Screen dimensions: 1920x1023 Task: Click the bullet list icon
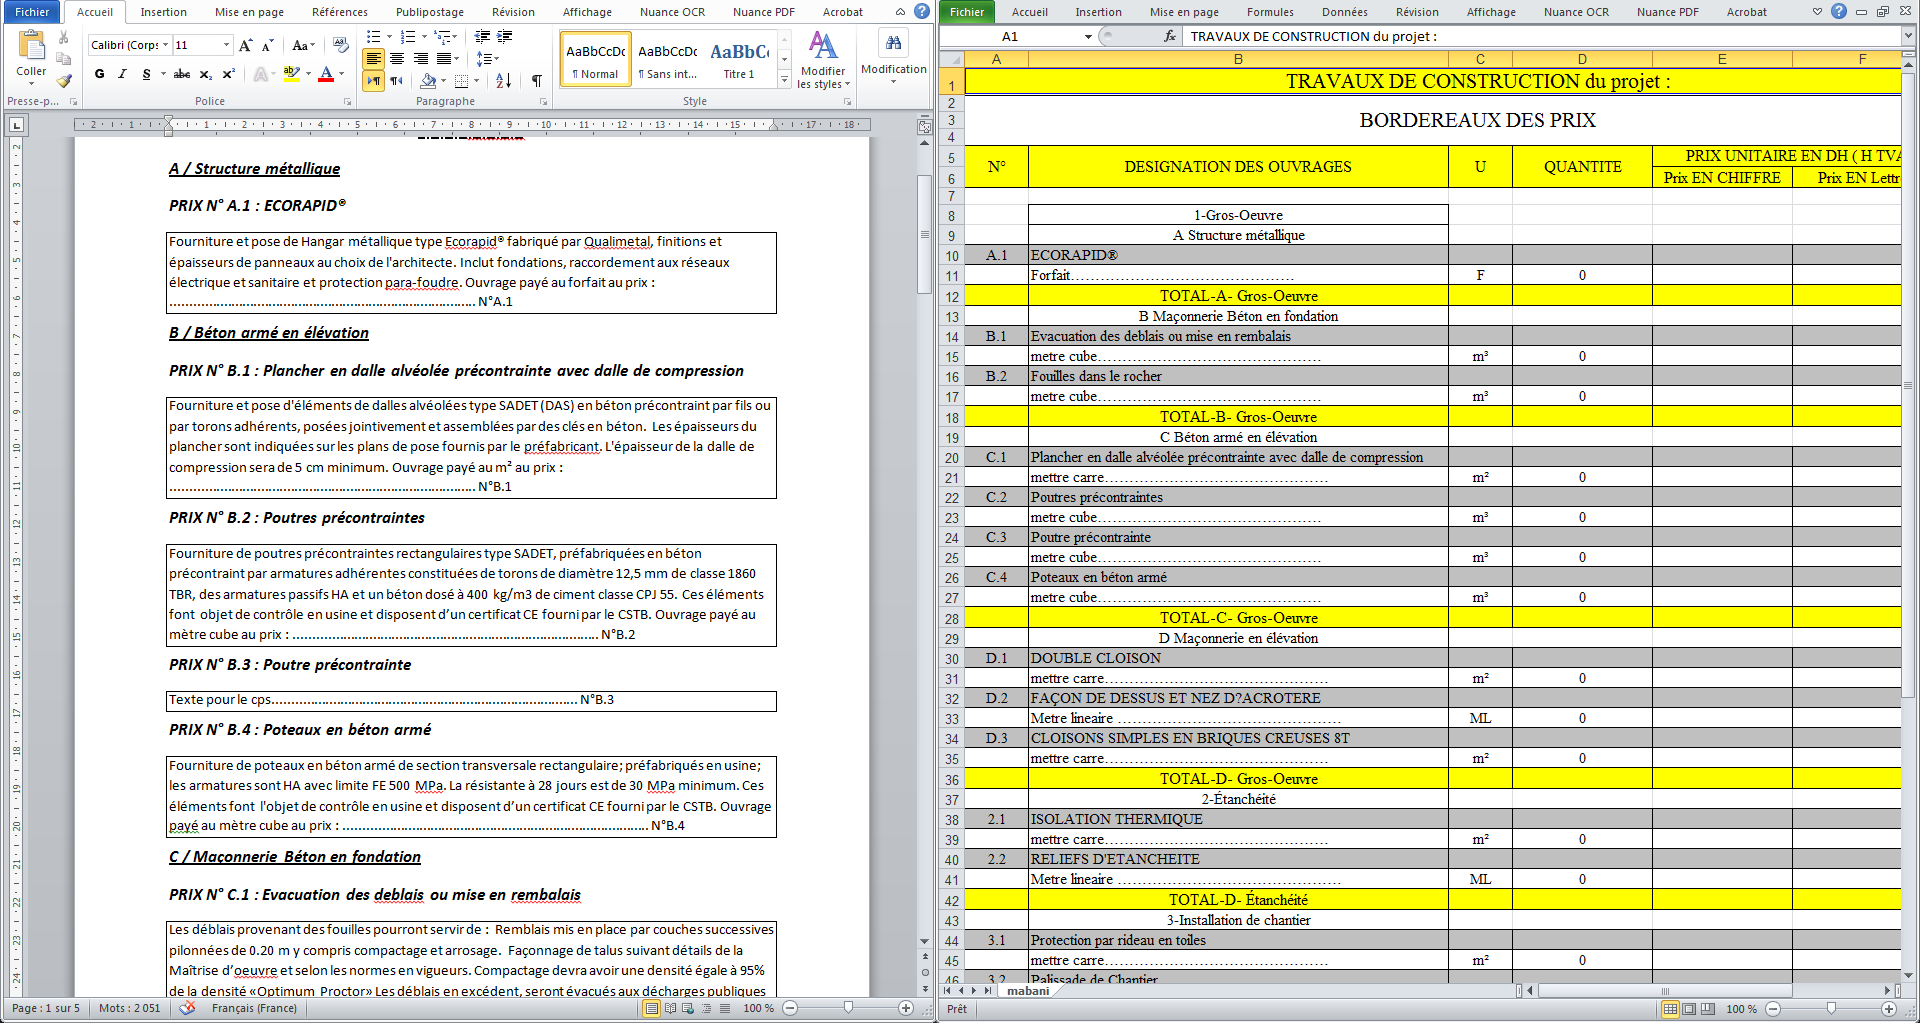[373, 36]
